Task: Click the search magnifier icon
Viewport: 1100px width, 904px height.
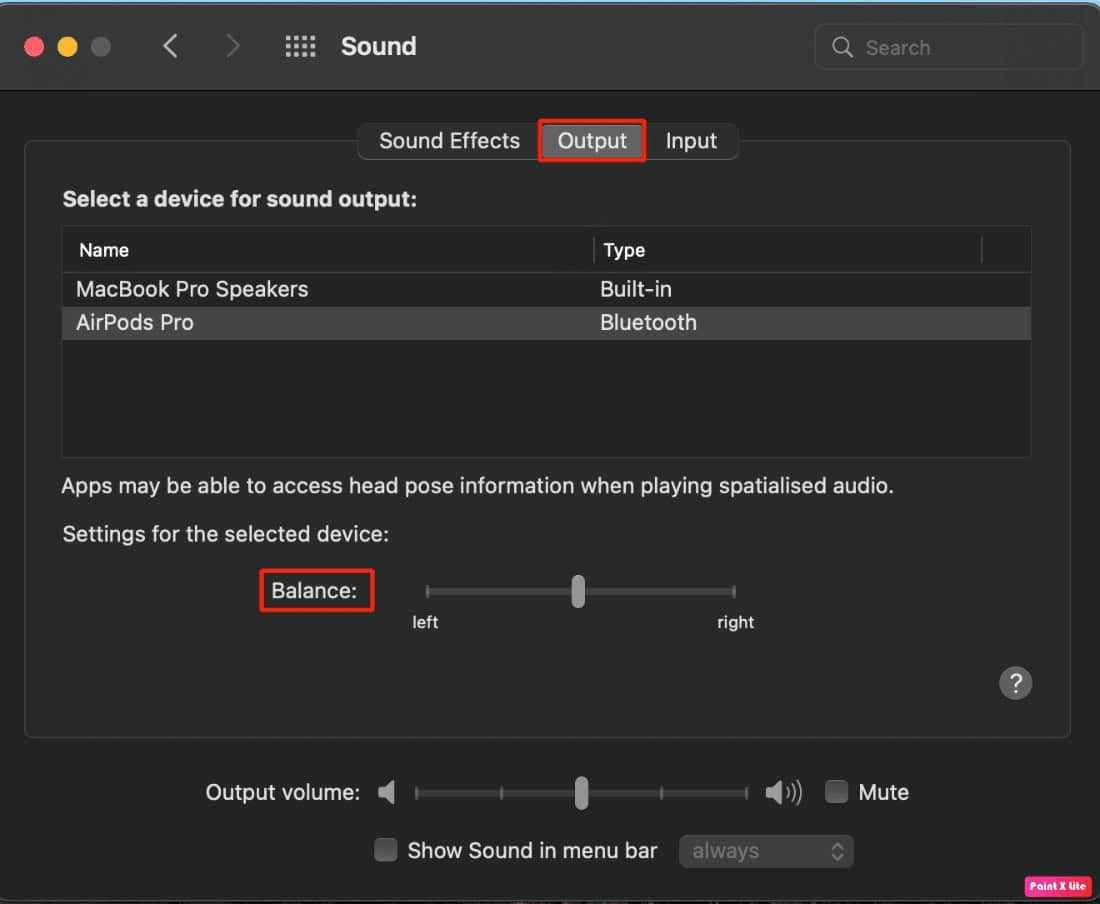Action: [x=842, y=47]
